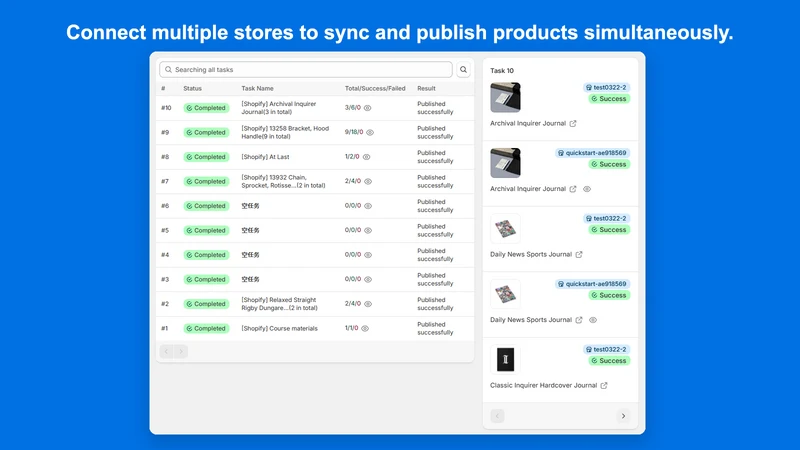Image resolution: width=800 pixels, height=450 pixels.
Task: Click 'Published successfully' result for task #1
Action: click(435, 328)
